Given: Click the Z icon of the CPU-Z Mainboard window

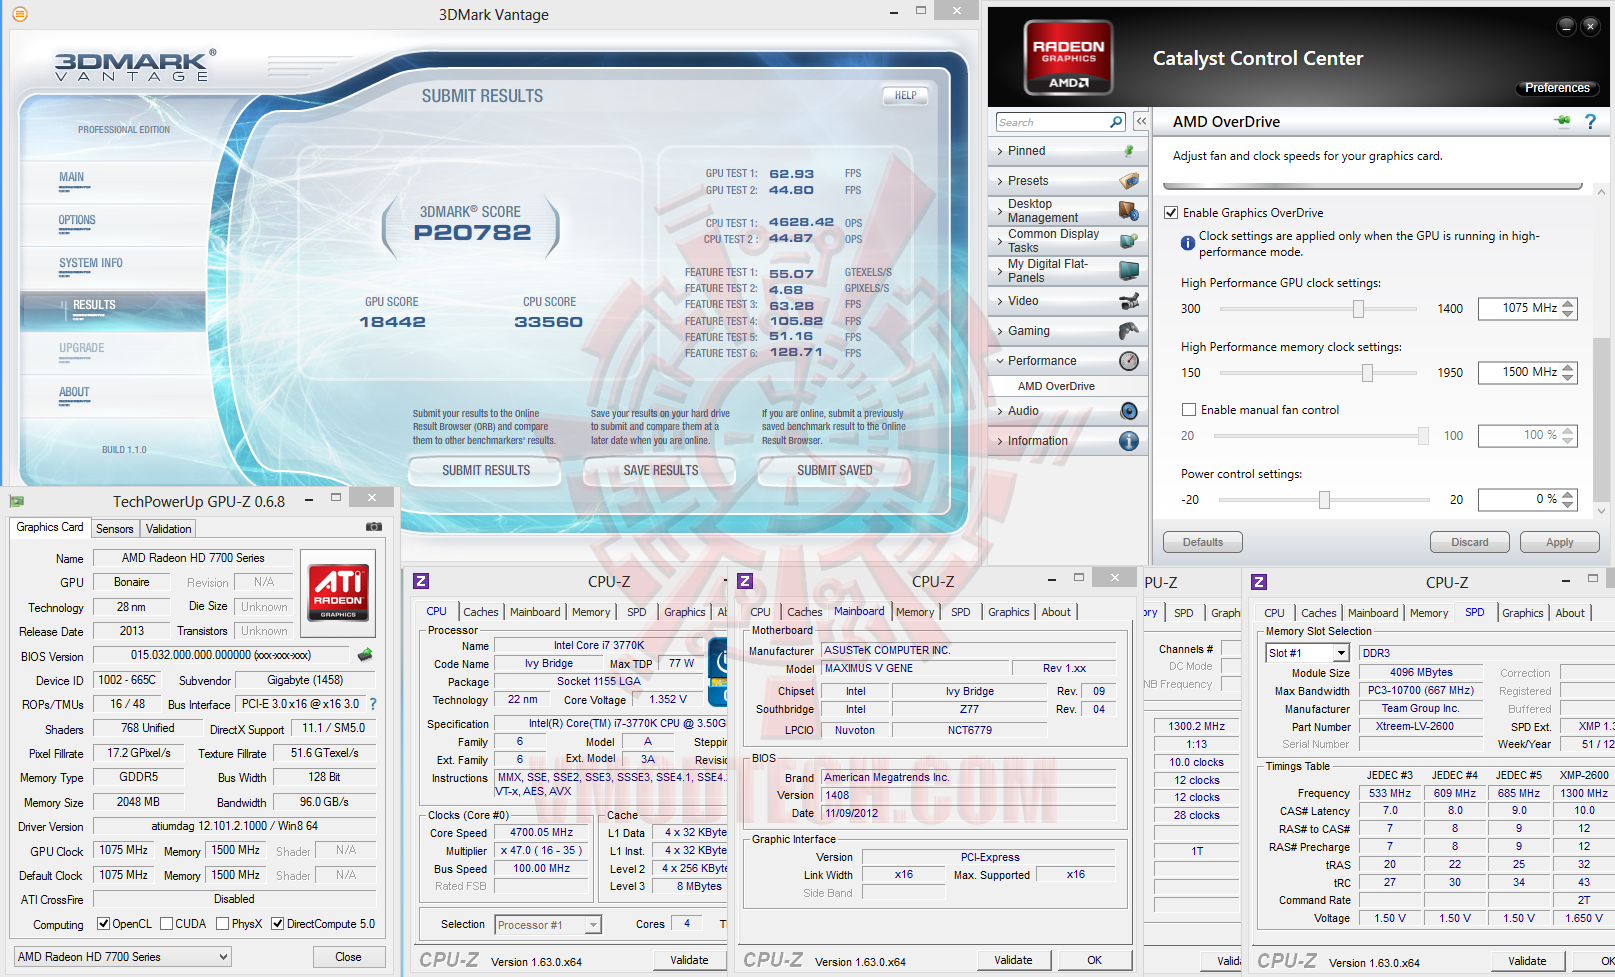Looking at the screenshot, I should pyautogui.click(x=745, y=581).
